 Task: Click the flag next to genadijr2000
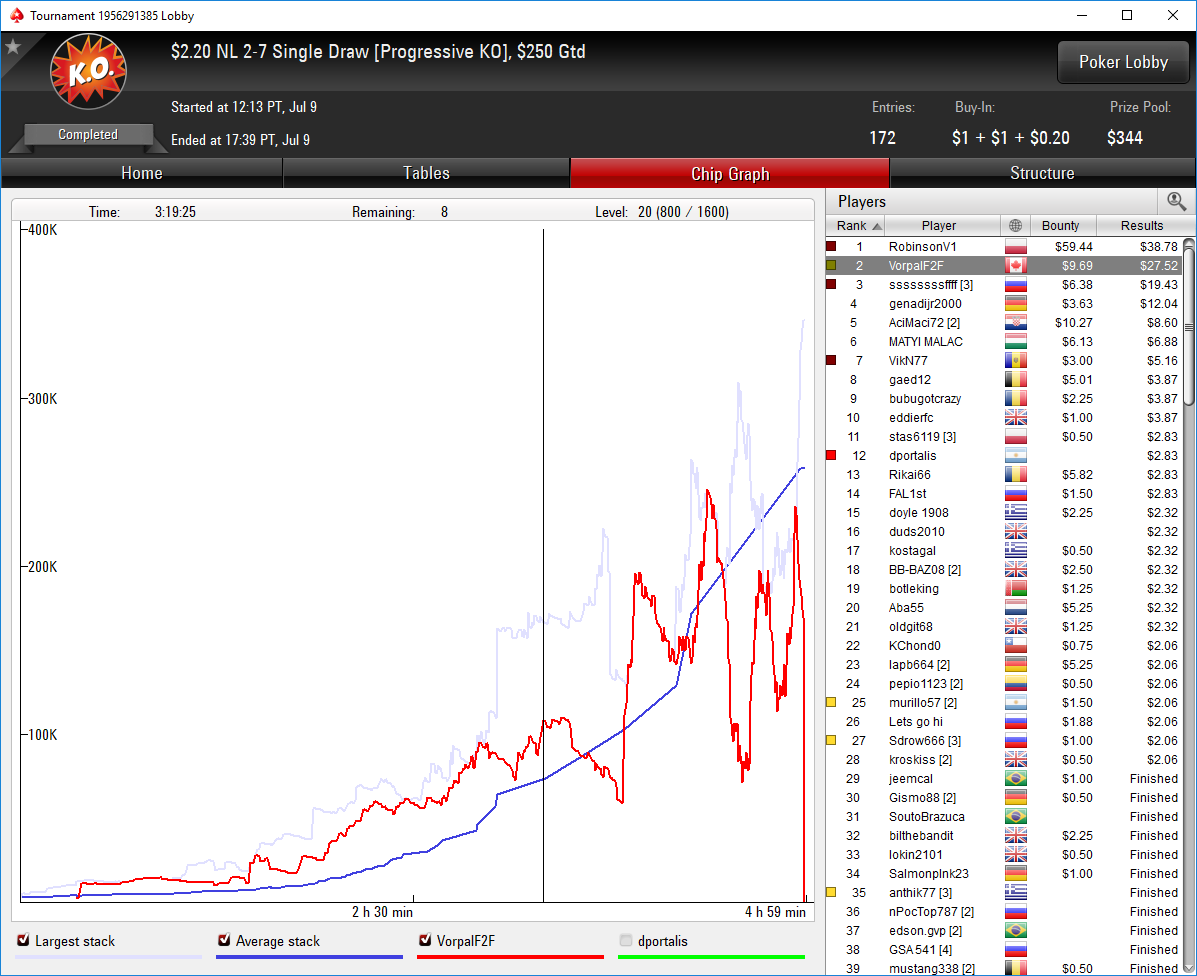(x=1015, y=304)
